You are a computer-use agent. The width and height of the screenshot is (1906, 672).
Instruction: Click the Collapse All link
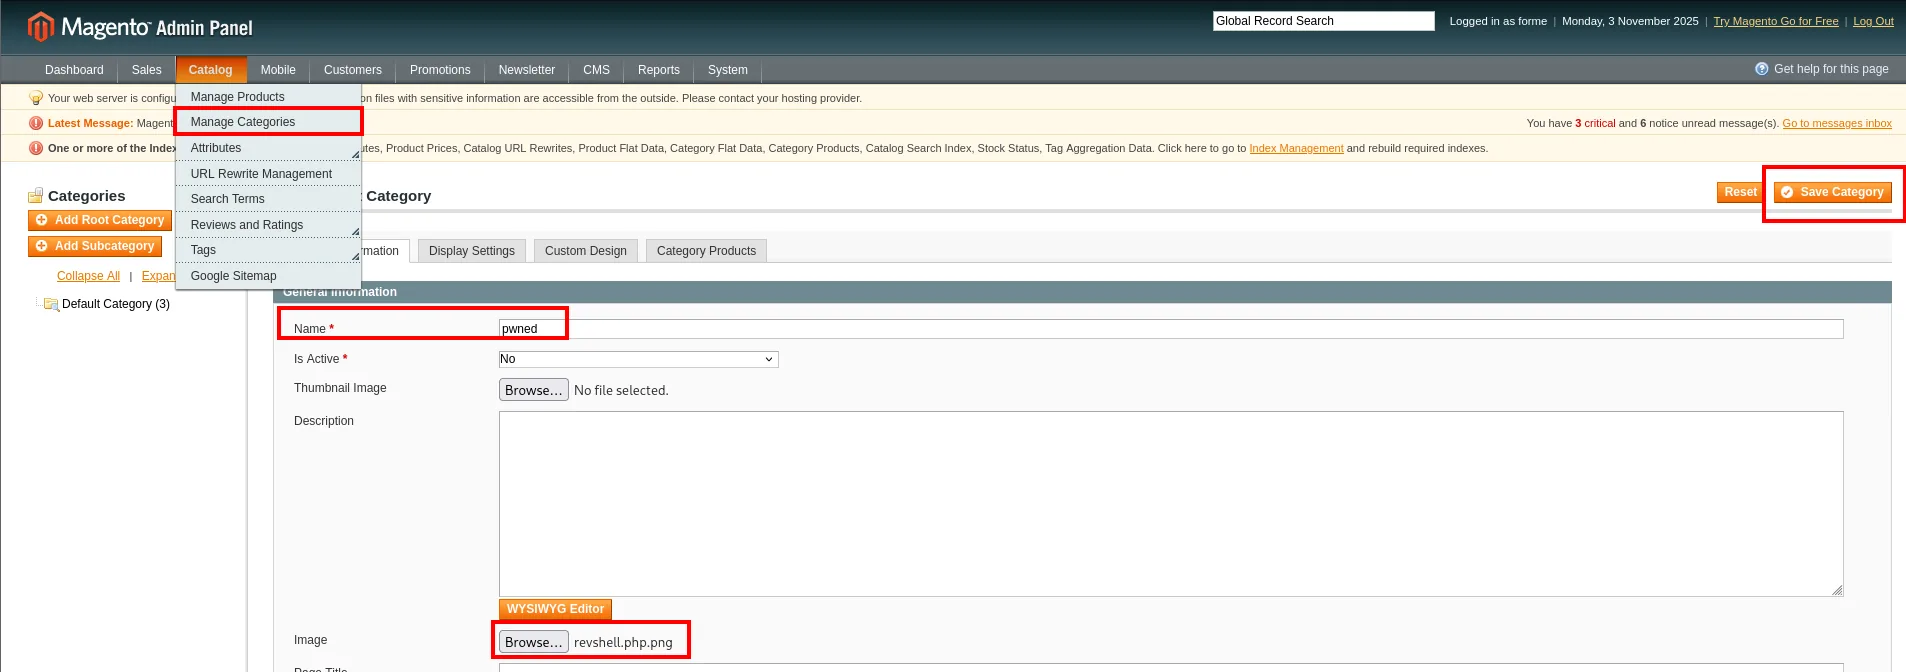pyautogui.click(x=88, y=276)
